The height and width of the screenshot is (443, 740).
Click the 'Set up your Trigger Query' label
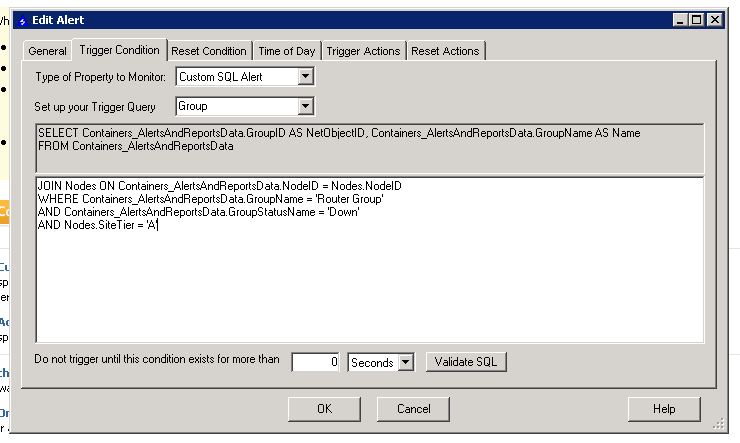coord(95,107)
